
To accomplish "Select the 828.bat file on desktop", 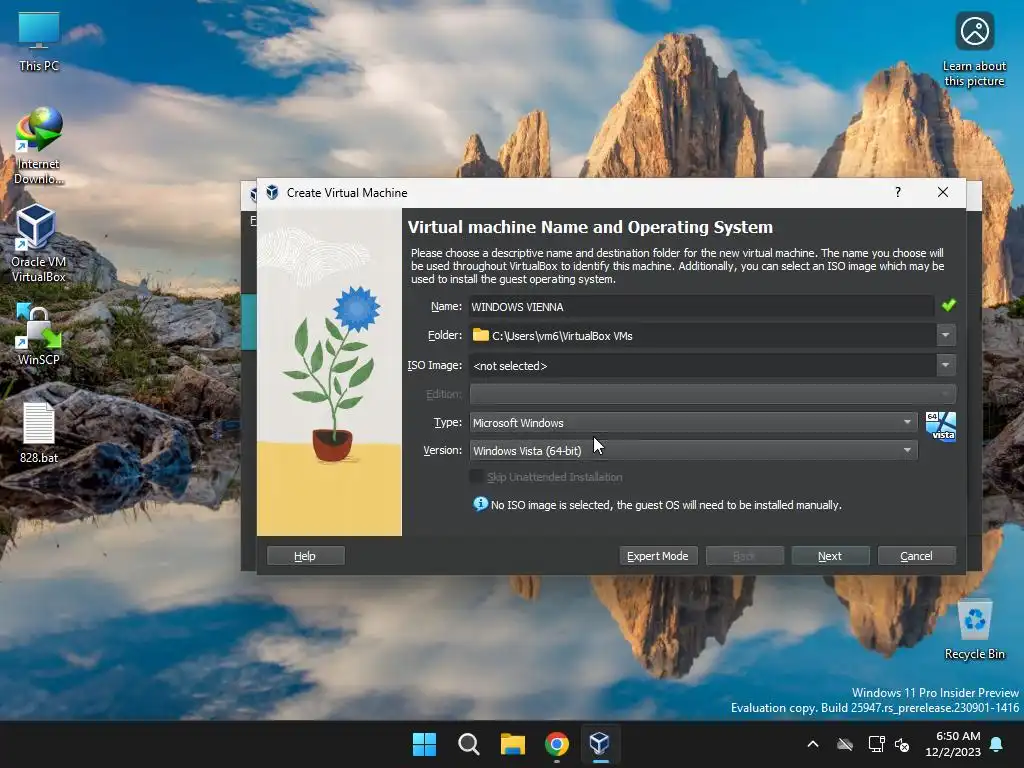I will tap(39, 432).
